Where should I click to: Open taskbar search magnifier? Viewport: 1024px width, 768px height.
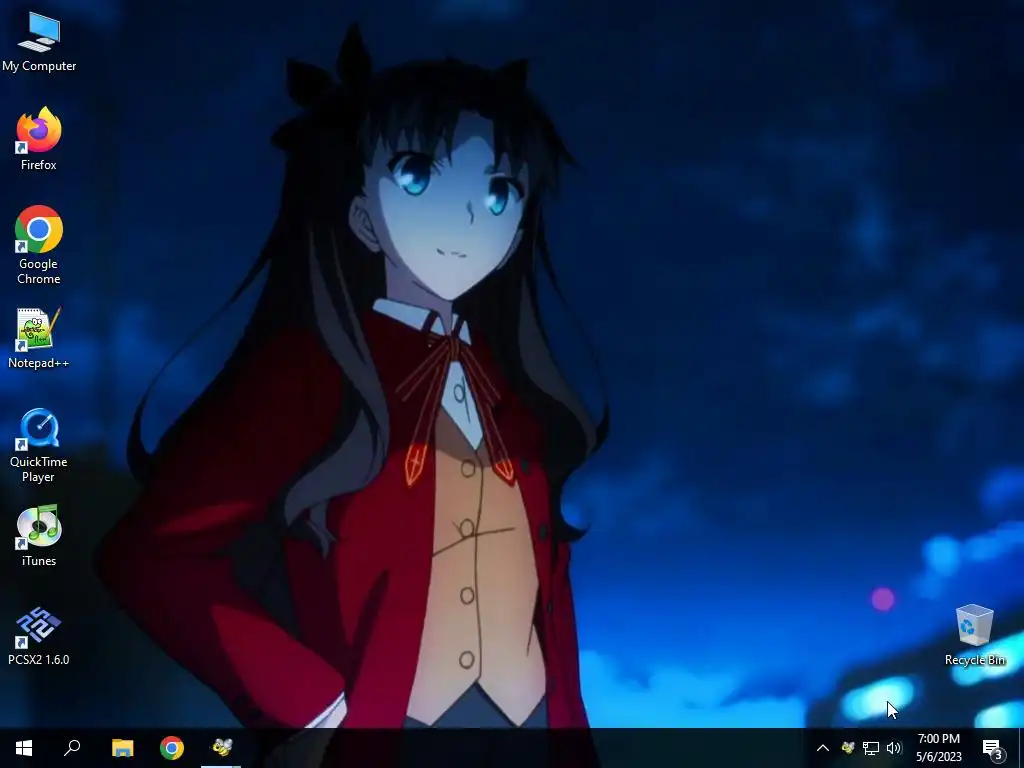72,748
